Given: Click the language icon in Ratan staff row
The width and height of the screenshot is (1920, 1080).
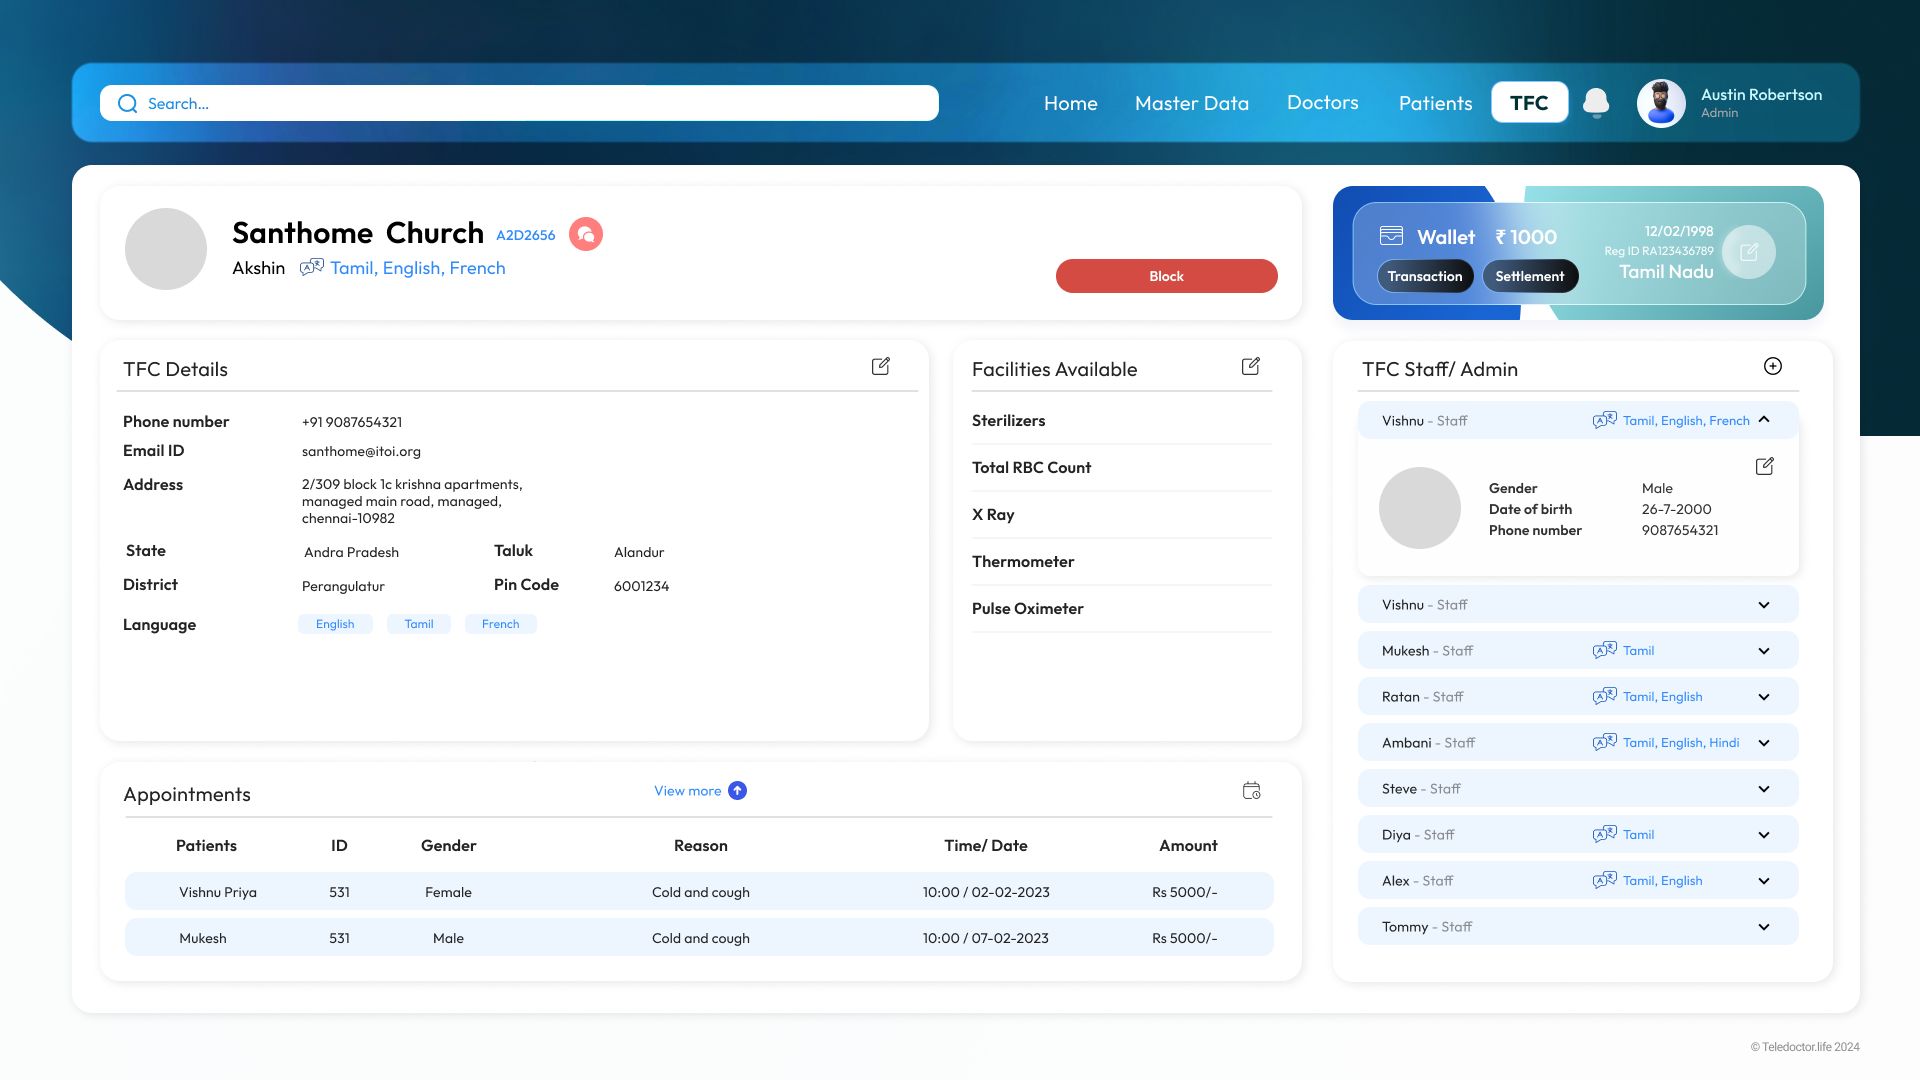Looking at the screenshot, I should coord(1605,696).
